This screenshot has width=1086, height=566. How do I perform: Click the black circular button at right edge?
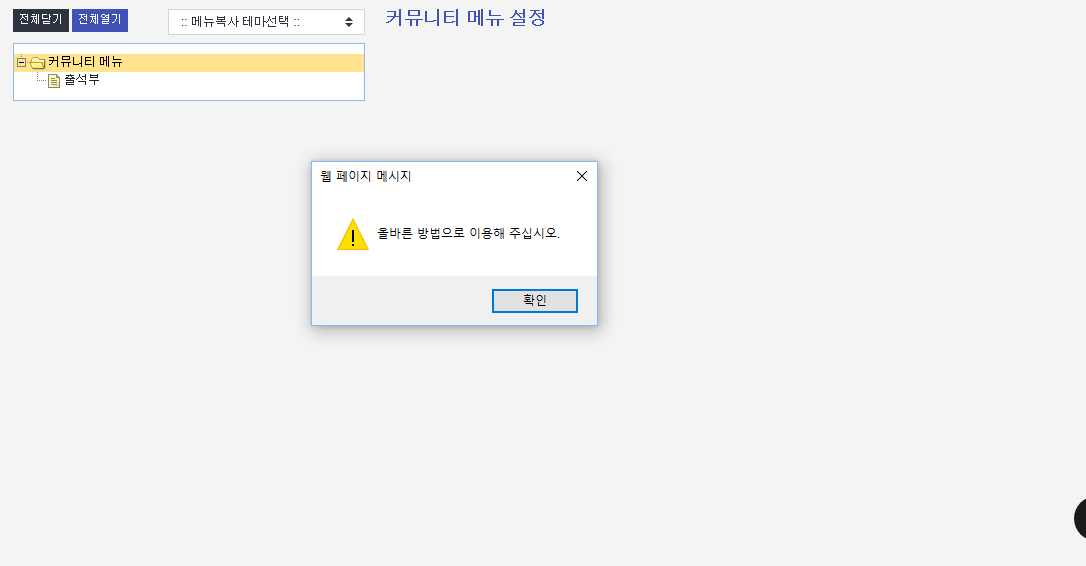pyautogui.click(x=1080, y=518)
